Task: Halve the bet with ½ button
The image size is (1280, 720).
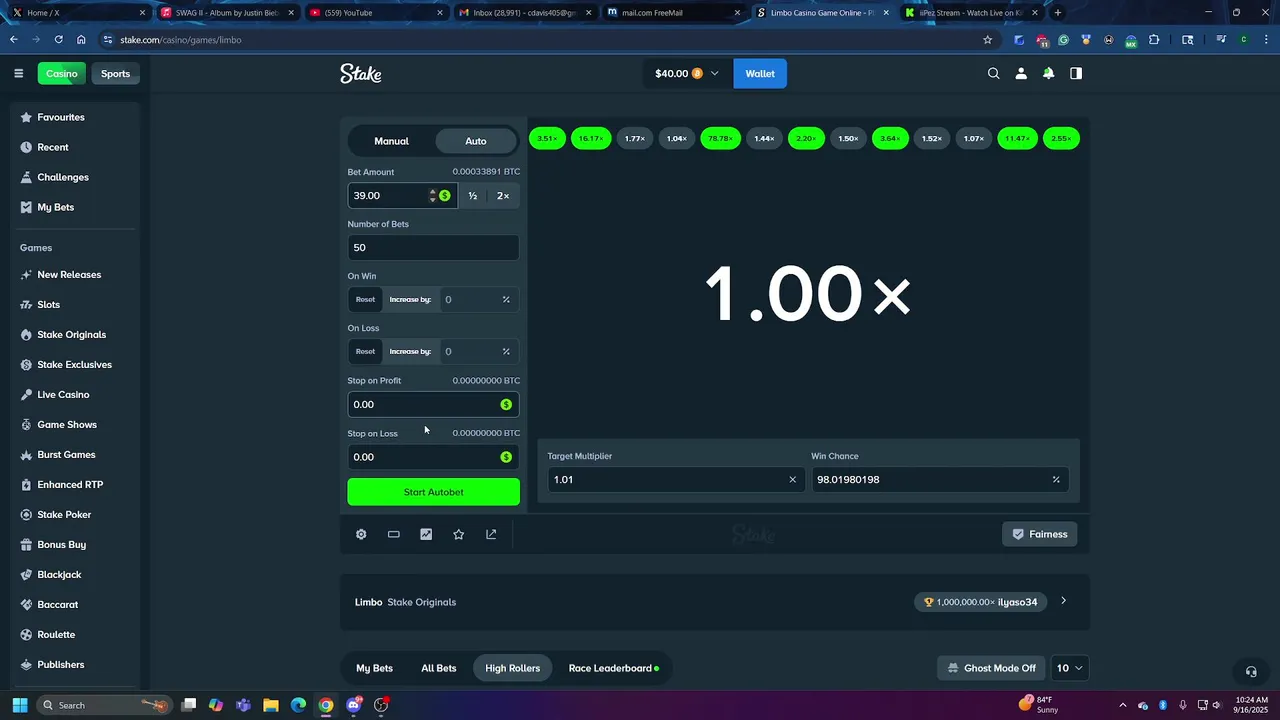Action: click(x=473, y=195)
